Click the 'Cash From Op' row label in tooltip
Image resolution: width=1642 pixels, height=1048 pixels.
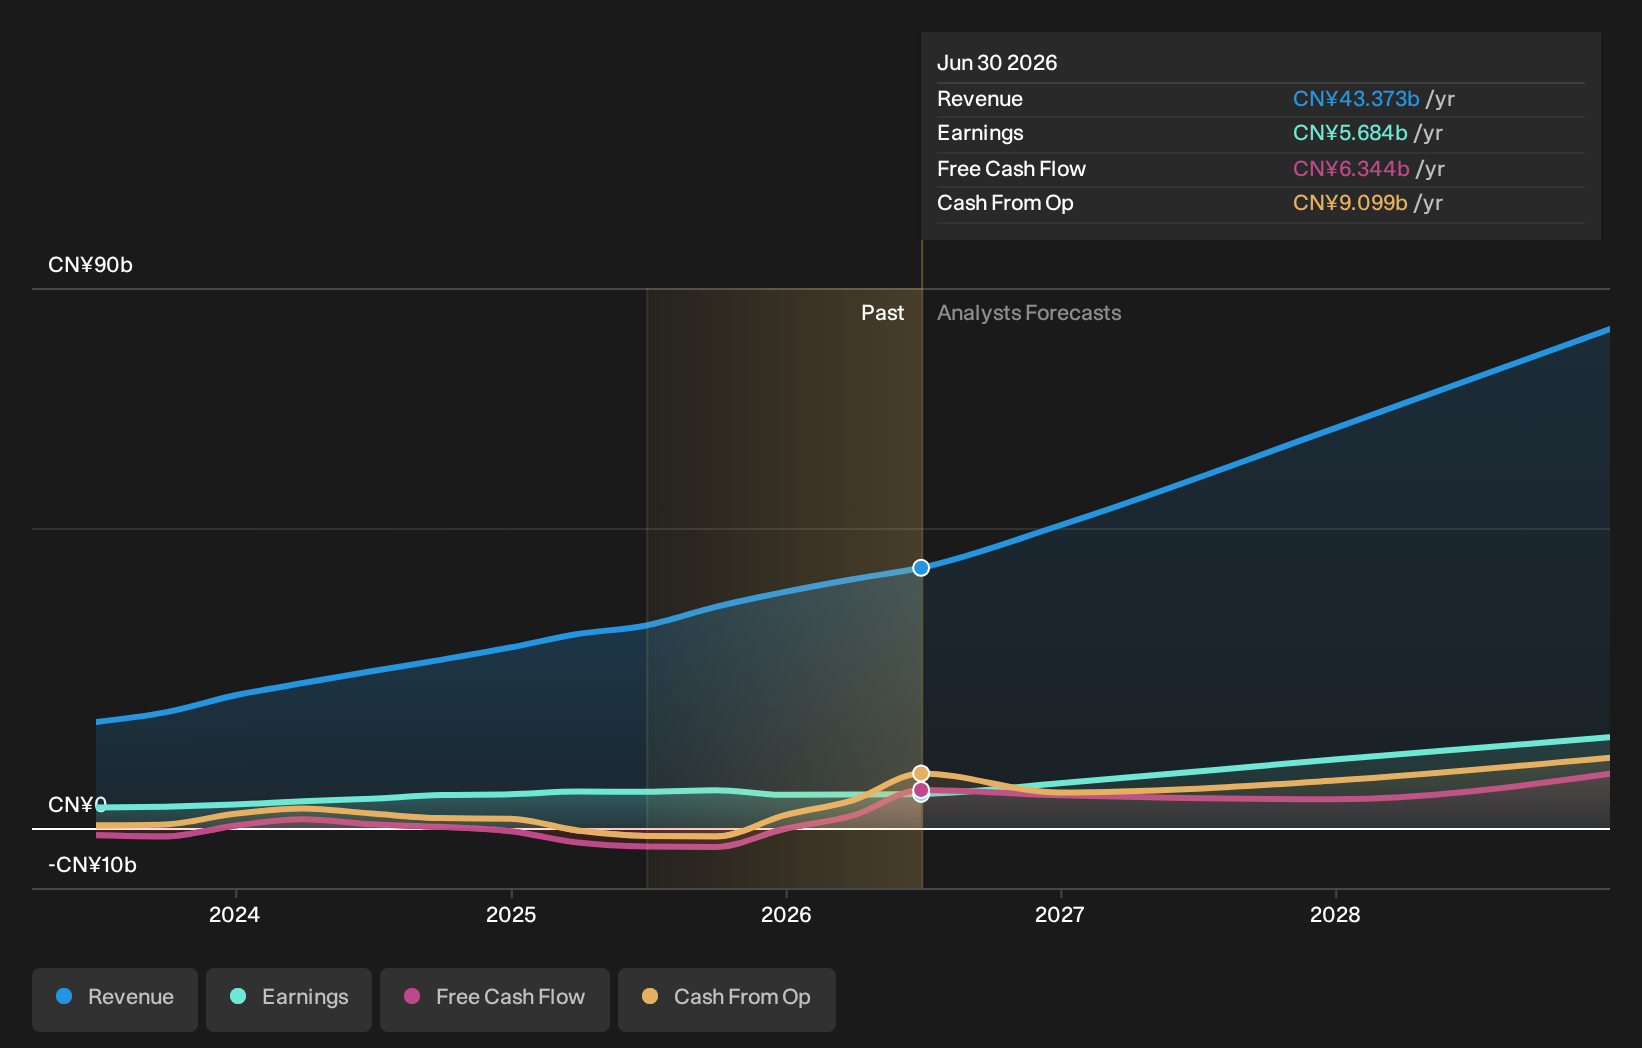tap(1005, 203)
